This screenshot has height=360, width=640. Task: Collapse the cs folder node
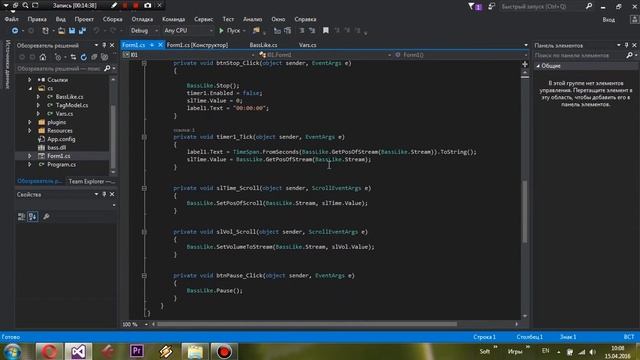[x=30, y=89]
